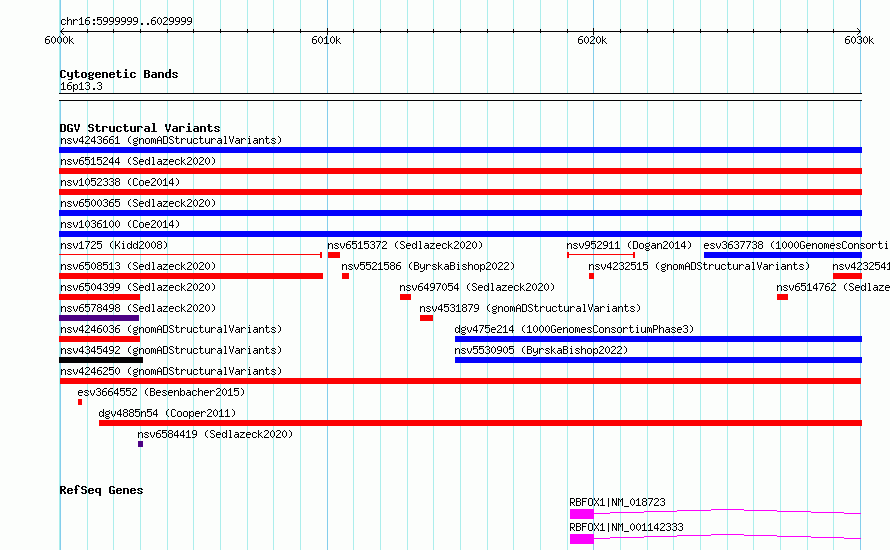890x550 pixels.
Task: Select black bar under nsv4345492
Action: [x=101, y=360]
